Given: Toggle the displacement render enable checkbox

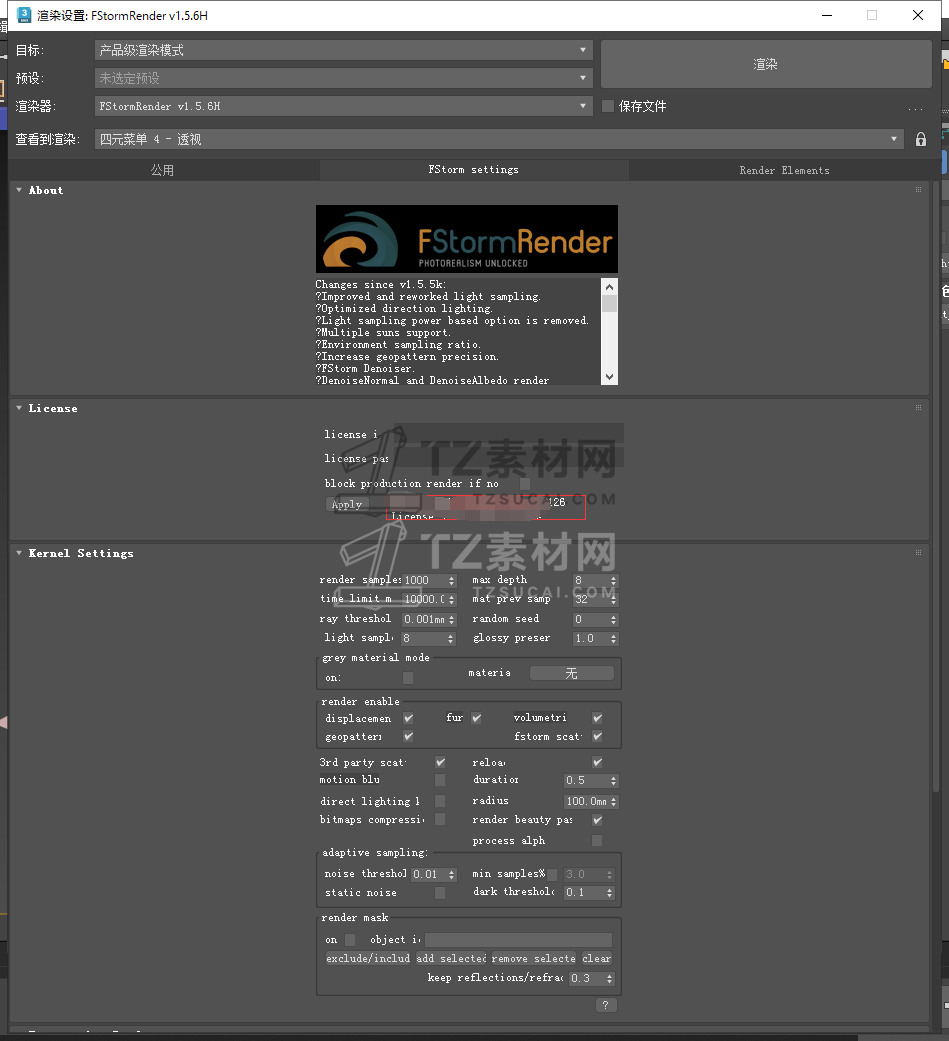Looking at the screenshot, I should 408,718.
